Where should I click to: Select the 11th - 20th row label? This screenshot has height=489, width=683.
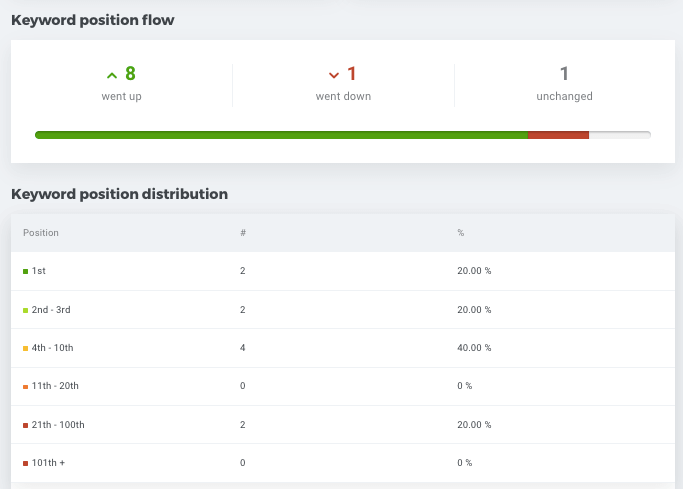pos(55,386)
